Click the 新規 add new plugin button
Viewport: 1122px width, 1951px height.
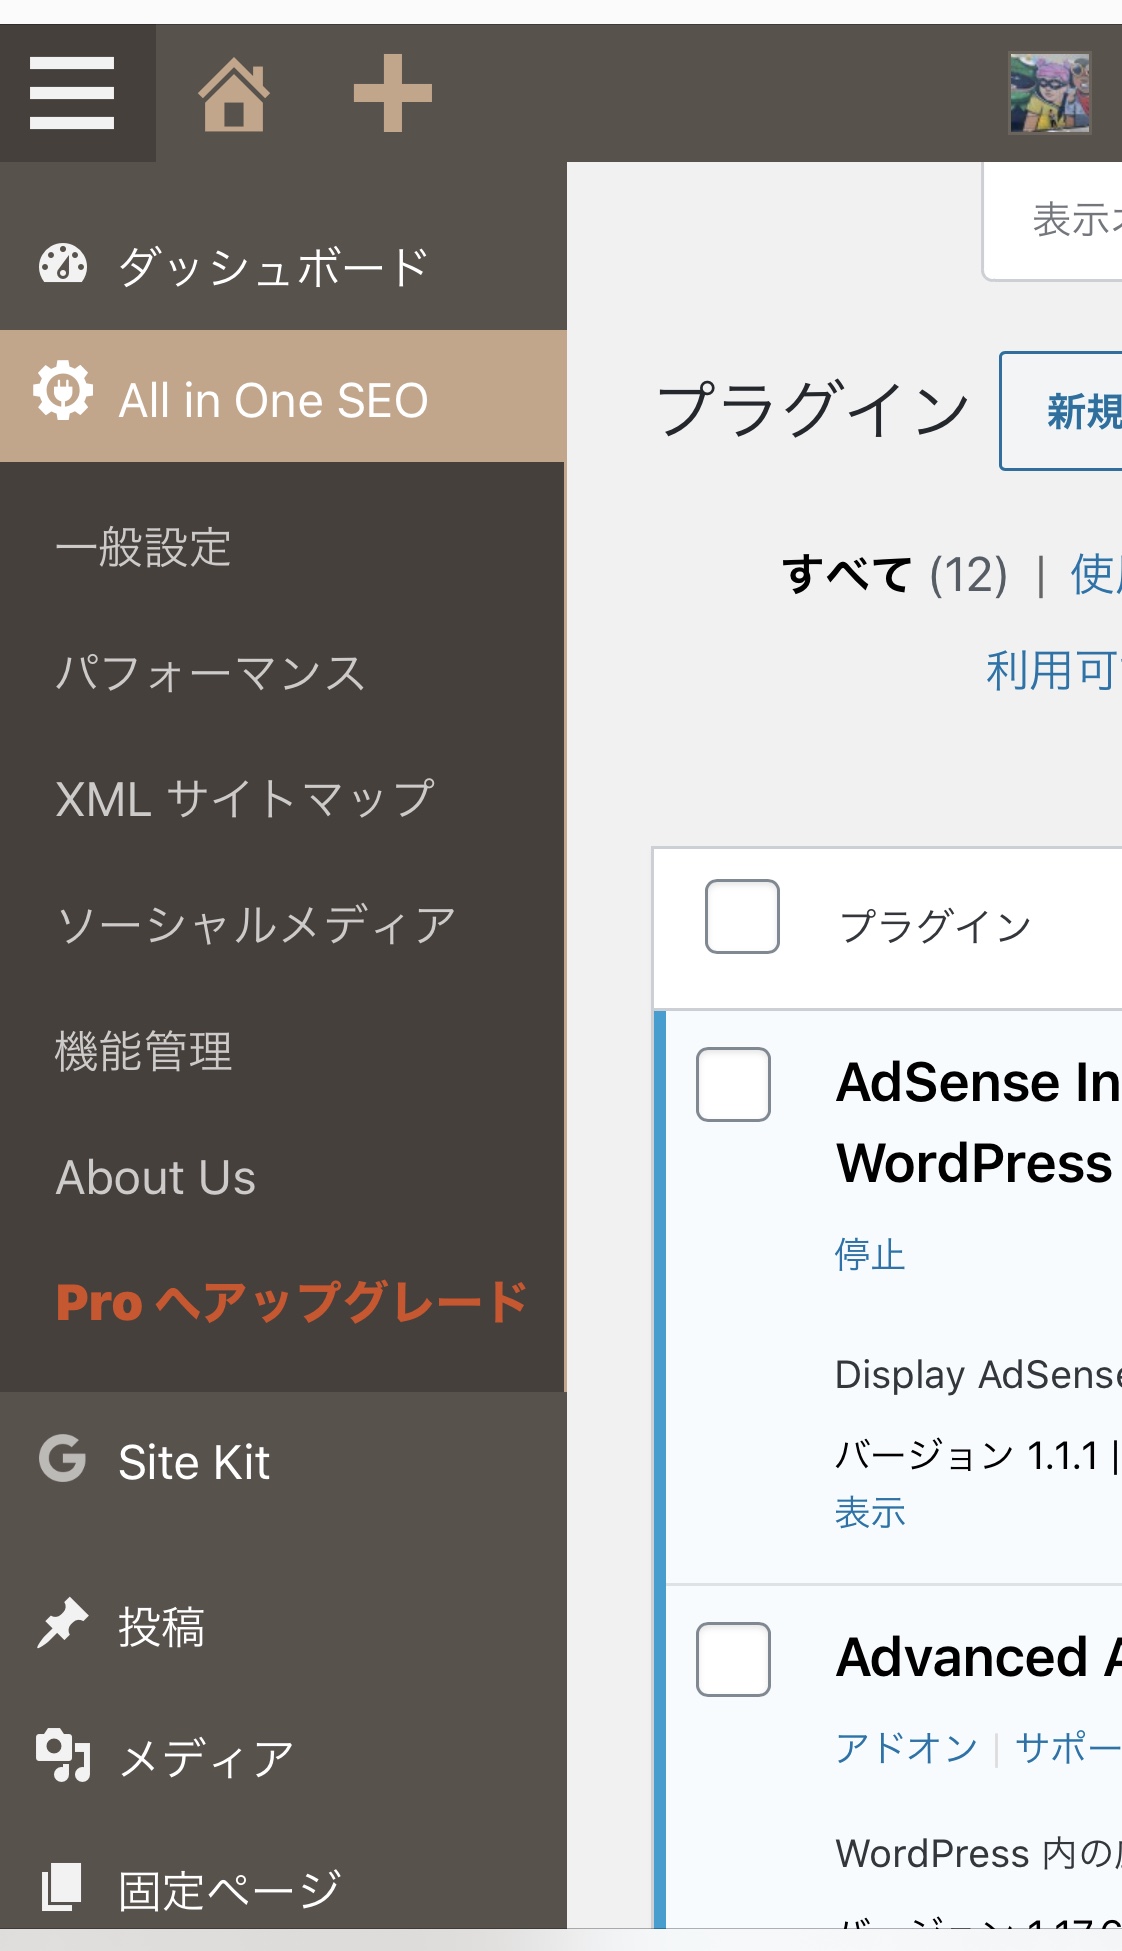[x=1061, y=411]
